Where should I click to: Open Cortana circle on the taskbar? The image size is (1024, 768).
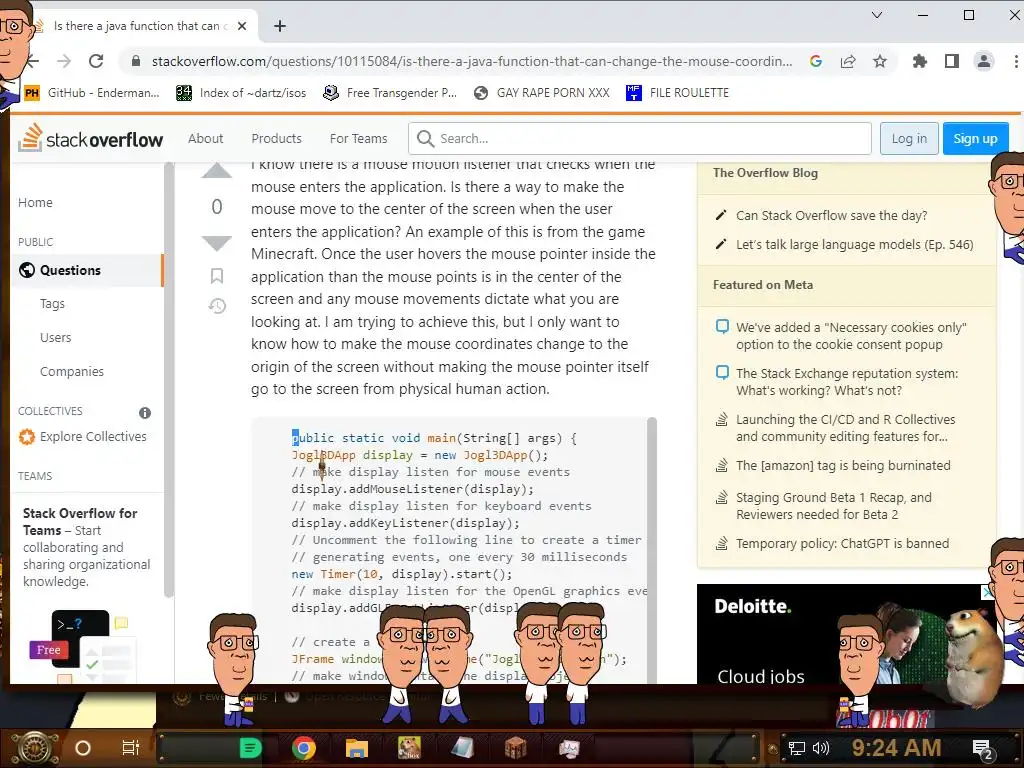82,748
